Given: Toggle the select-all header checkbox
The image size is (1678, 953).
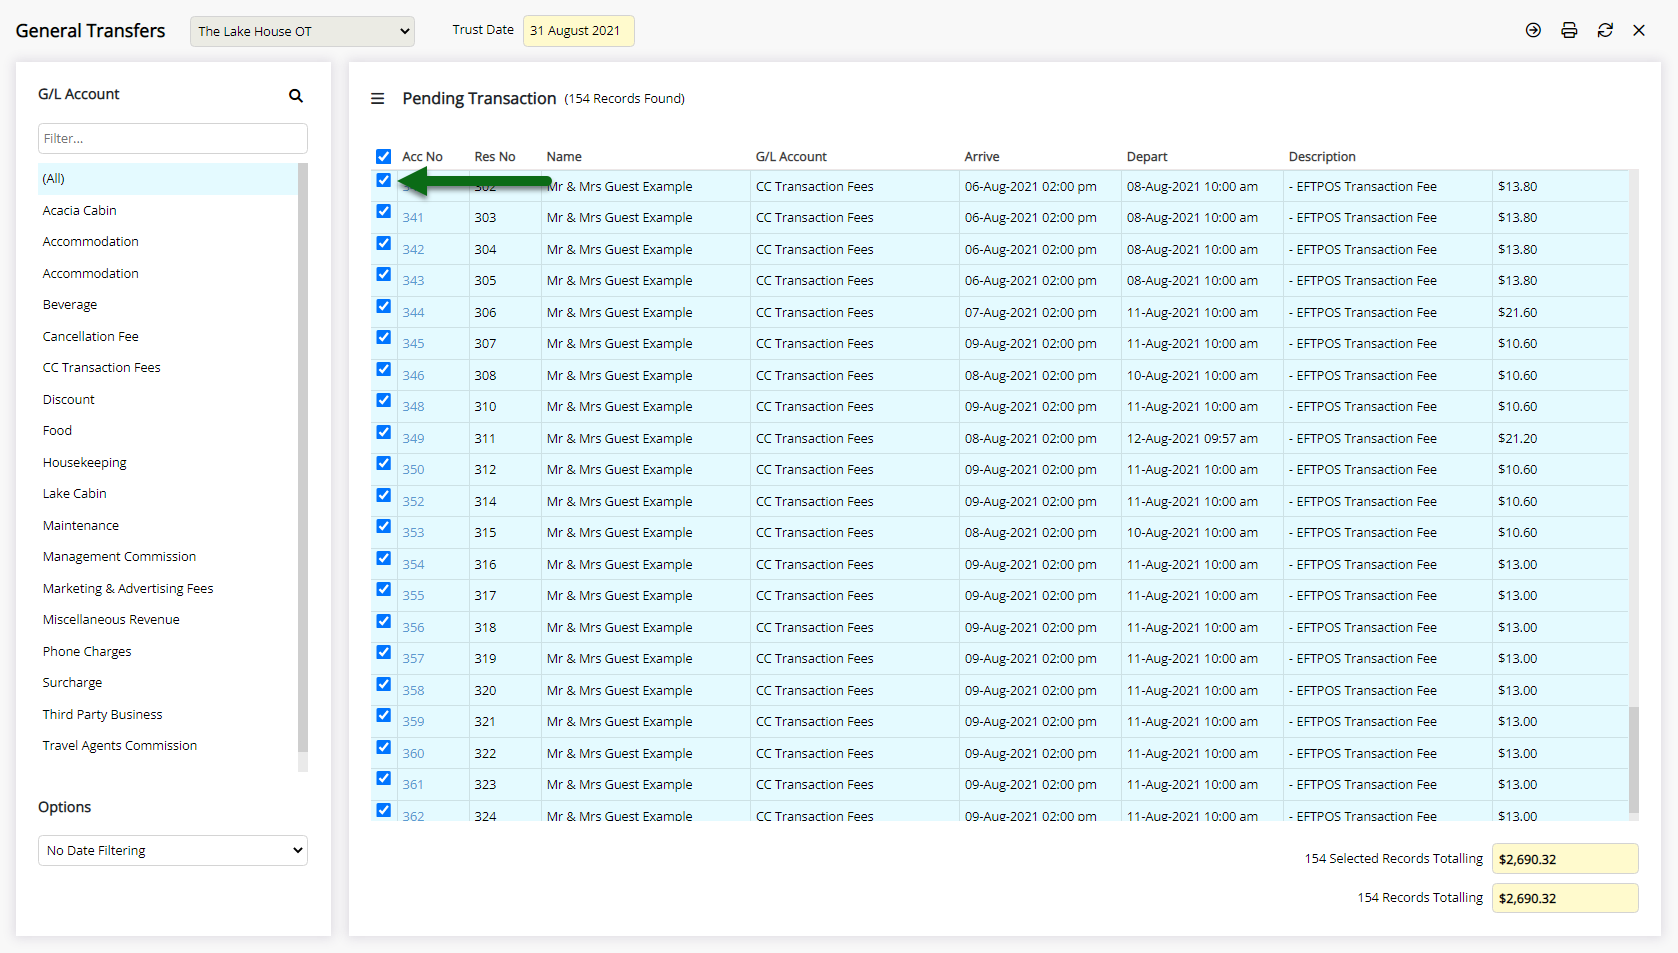Looking at the screenshot, I should (383, 156).
